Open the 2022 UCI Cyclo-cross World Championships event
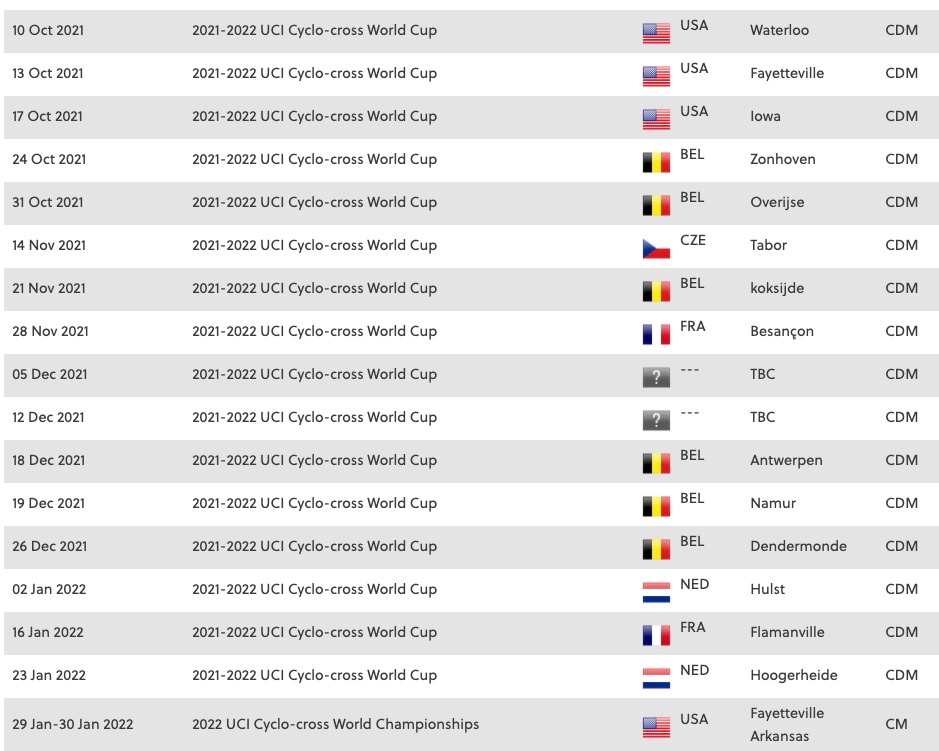 click(335, 724)
